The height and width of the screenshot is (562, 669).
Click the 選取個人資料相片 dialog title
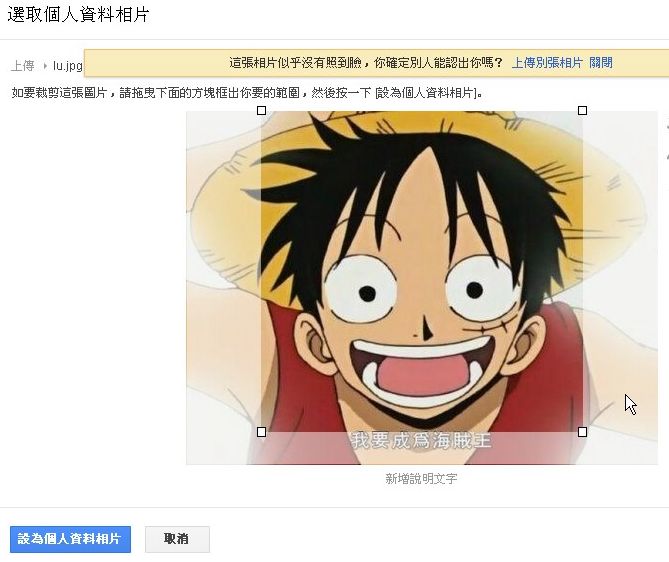(x=78, y=15)
